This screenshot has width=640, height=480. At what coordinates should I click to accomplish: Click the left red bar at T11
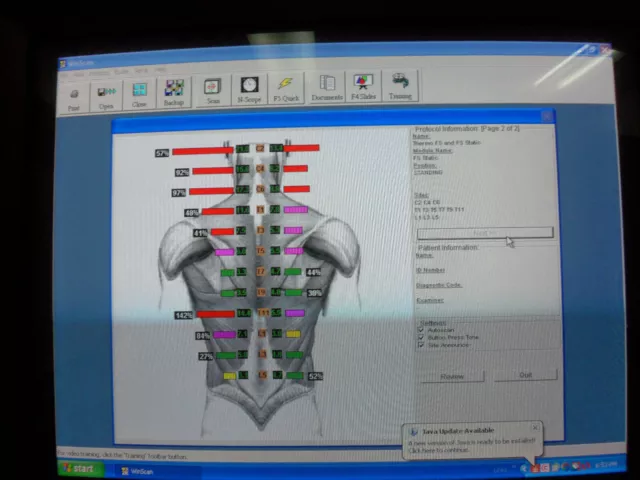coord(216,314)
